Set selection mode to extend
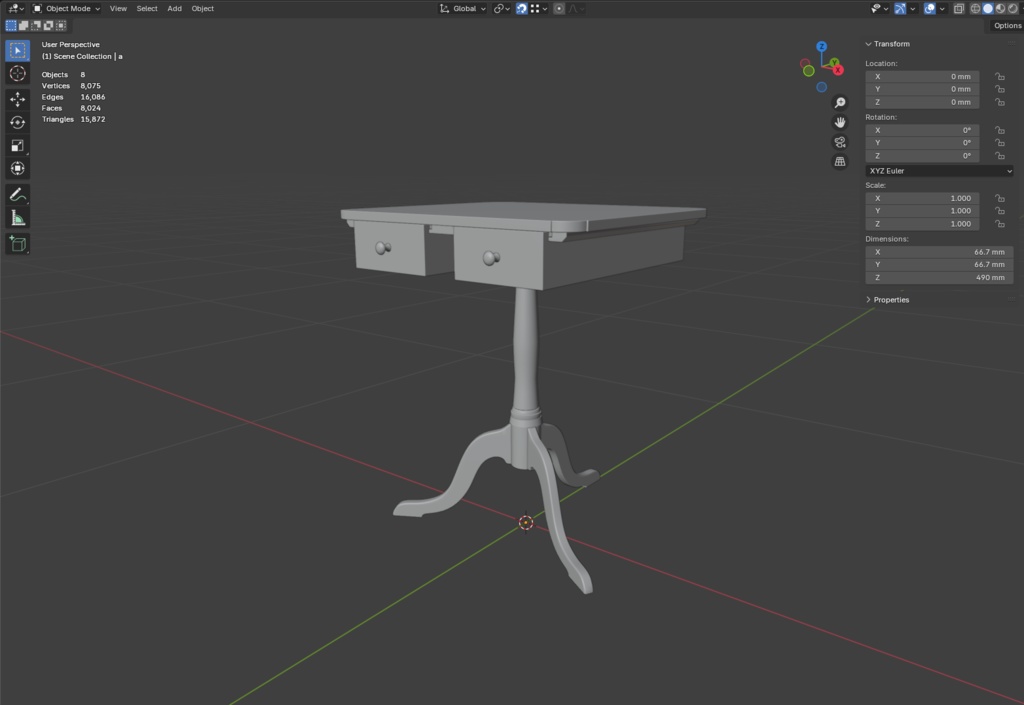The image size is (1024, 705). pos(24,25)
